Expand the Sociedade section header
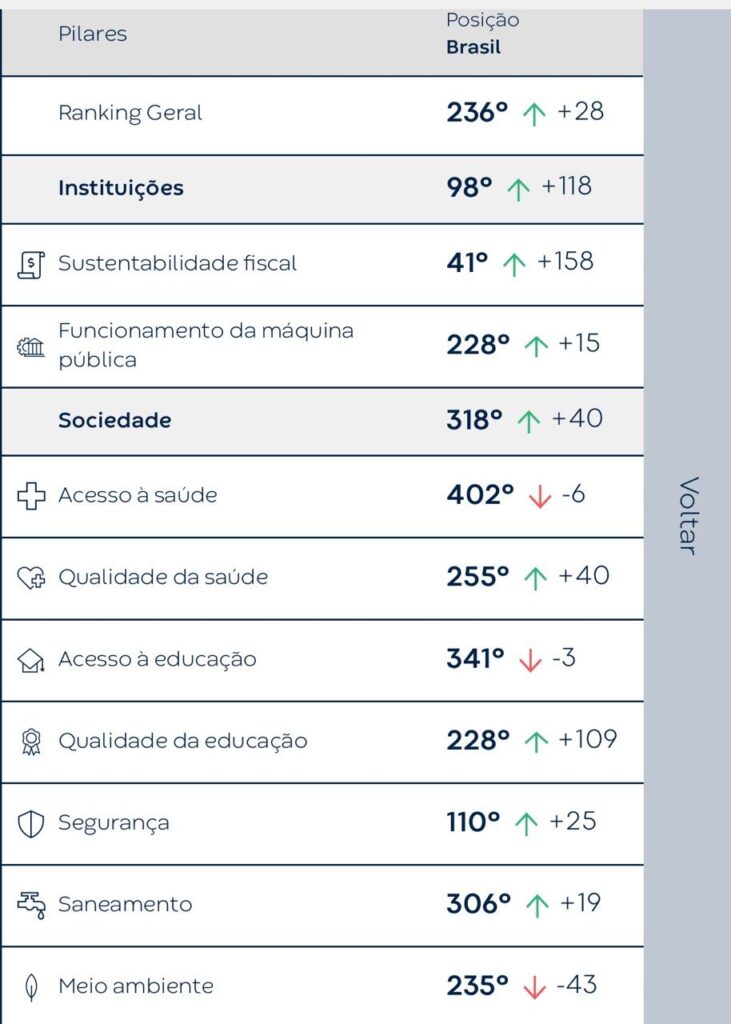Viewport: 731px width, 1024px height. point(114,420)
